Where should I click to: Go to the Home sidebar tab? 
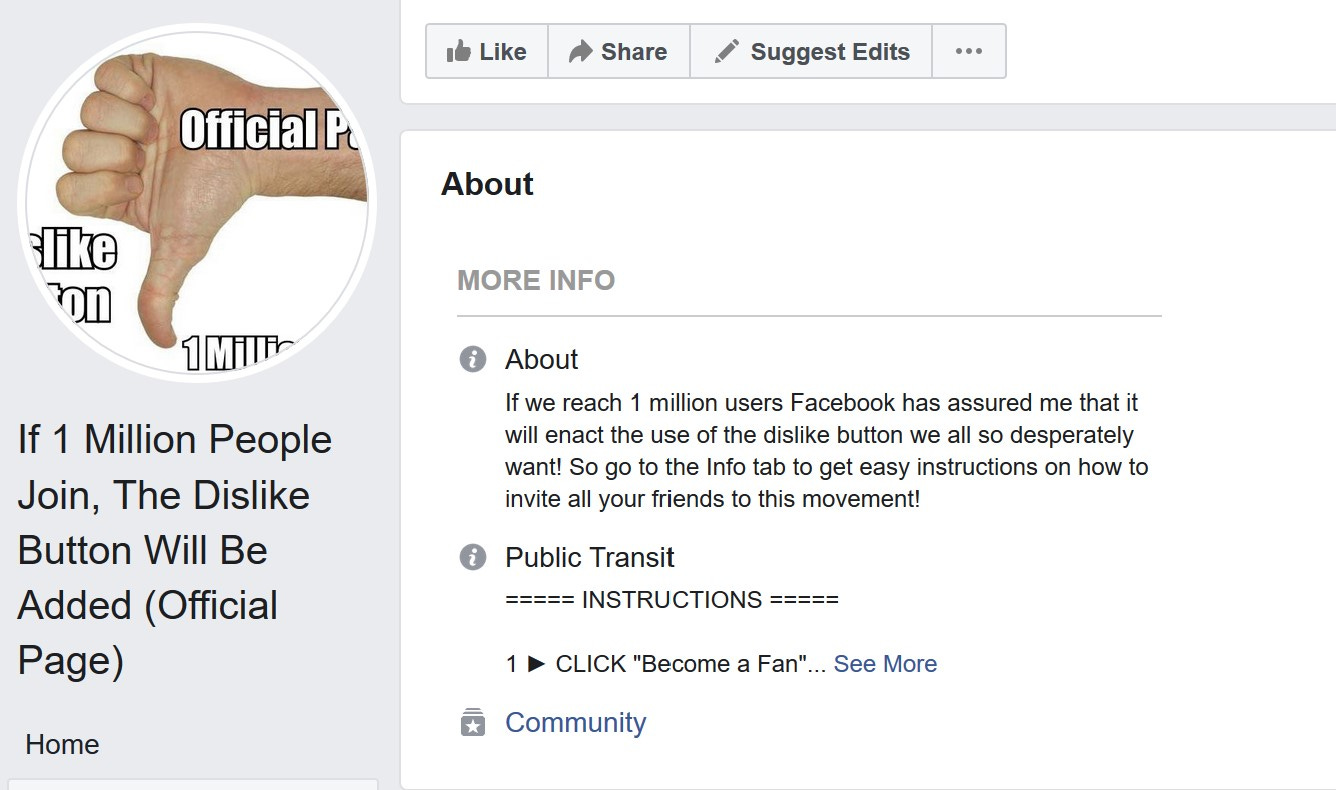point(62,744)
